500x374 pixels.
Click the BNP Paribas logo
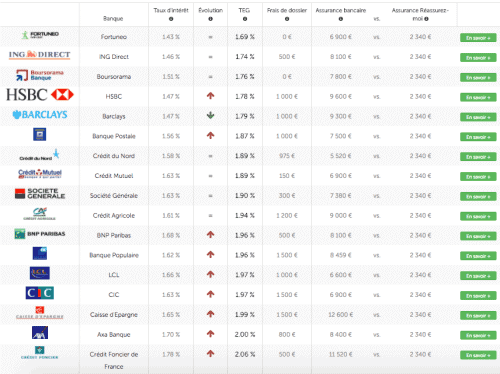pyautogui.click(x=40, y=234)
